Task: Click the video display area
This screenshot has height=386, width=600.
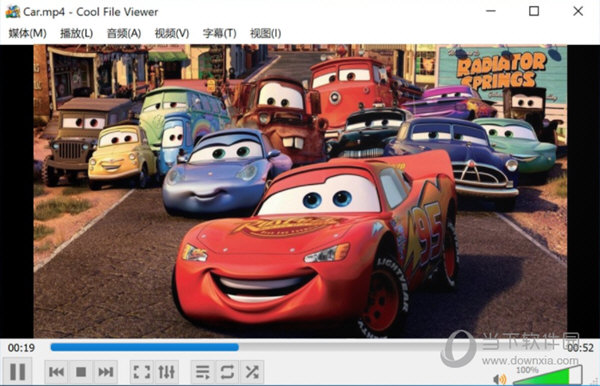Action: point(300,191)
